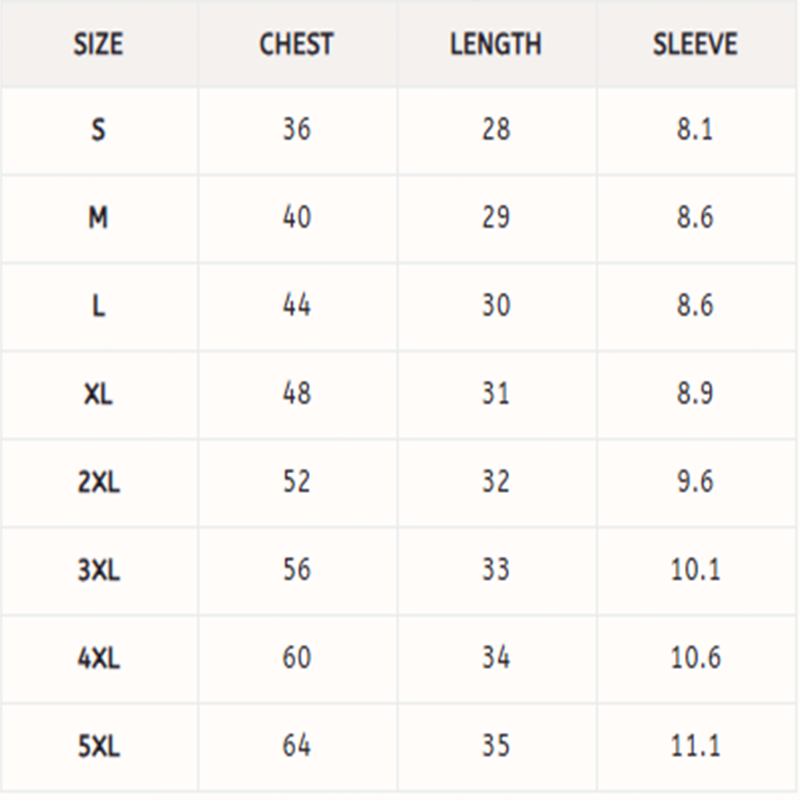The height and width of the screenshot is (800, 800).
Task: Click the XL size row label
Action: (98, 394)
